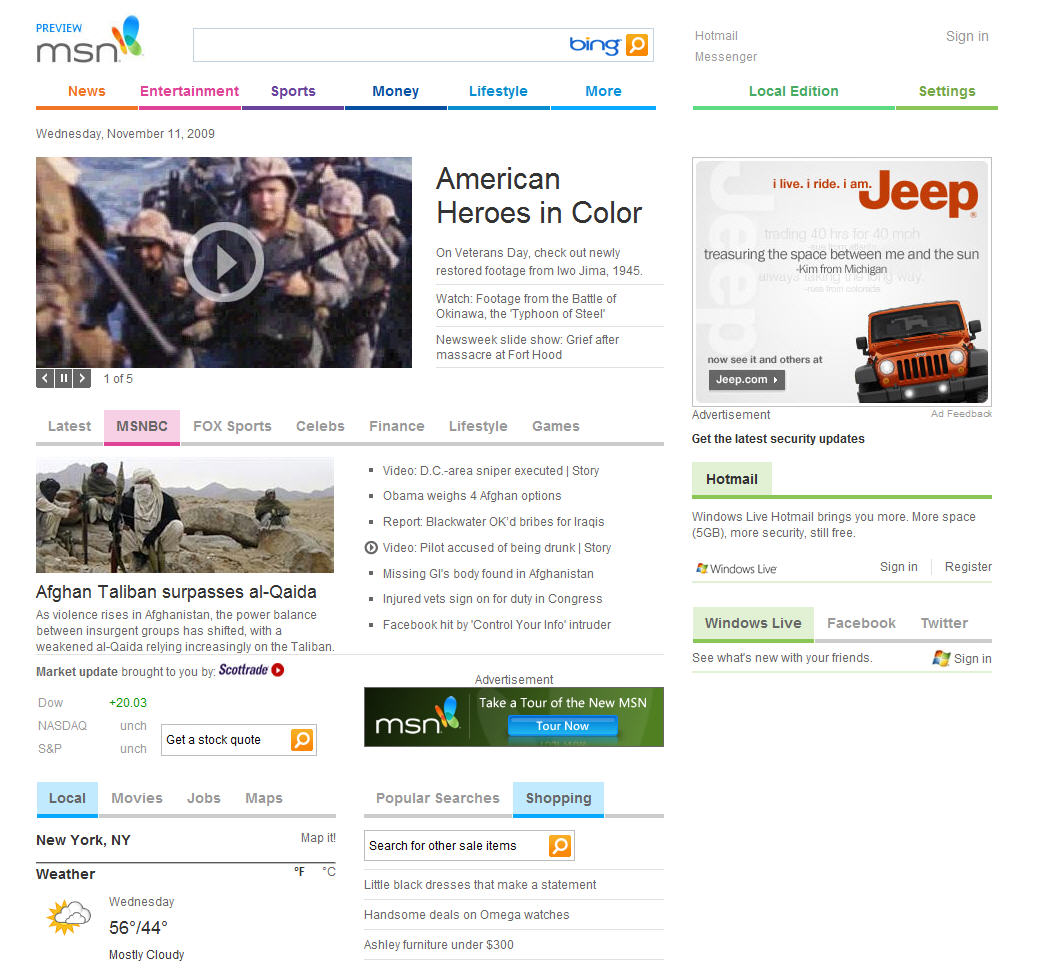Open the News section
Viewport: 1055px width, 968px height.
pyautogui.click(x=87, y=91)
